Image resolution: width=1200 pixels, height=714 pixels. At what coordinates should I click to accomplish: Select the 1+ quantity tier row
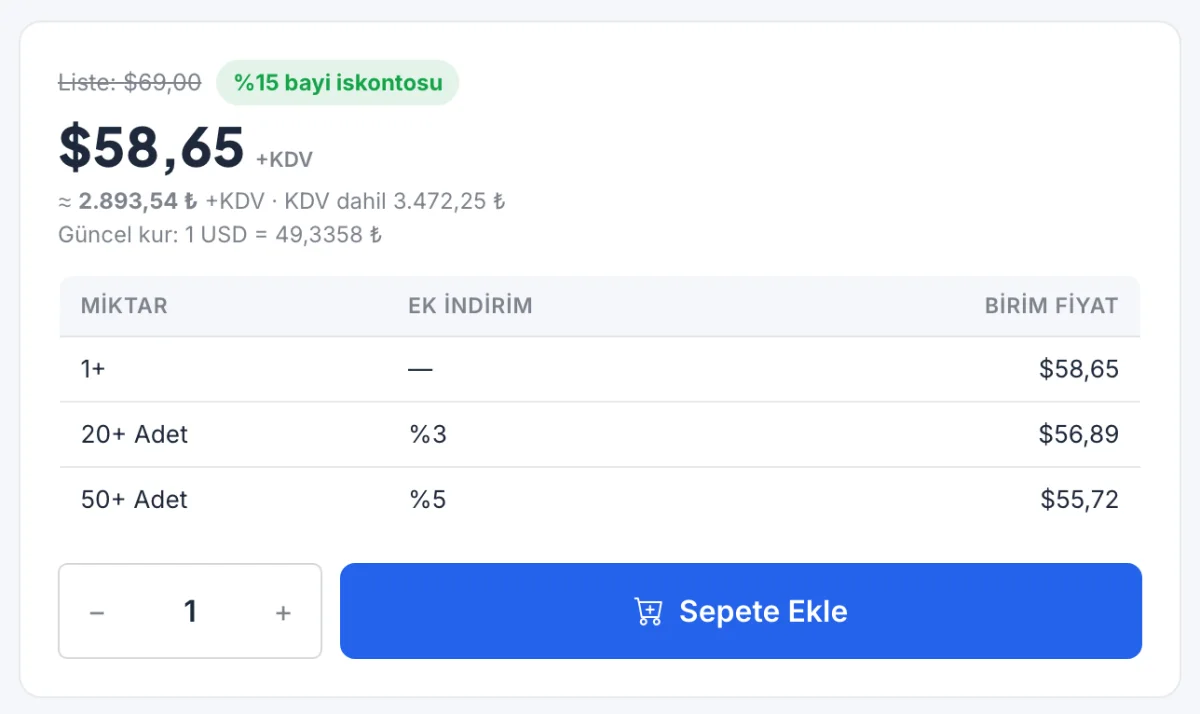[x=600, y=369]
